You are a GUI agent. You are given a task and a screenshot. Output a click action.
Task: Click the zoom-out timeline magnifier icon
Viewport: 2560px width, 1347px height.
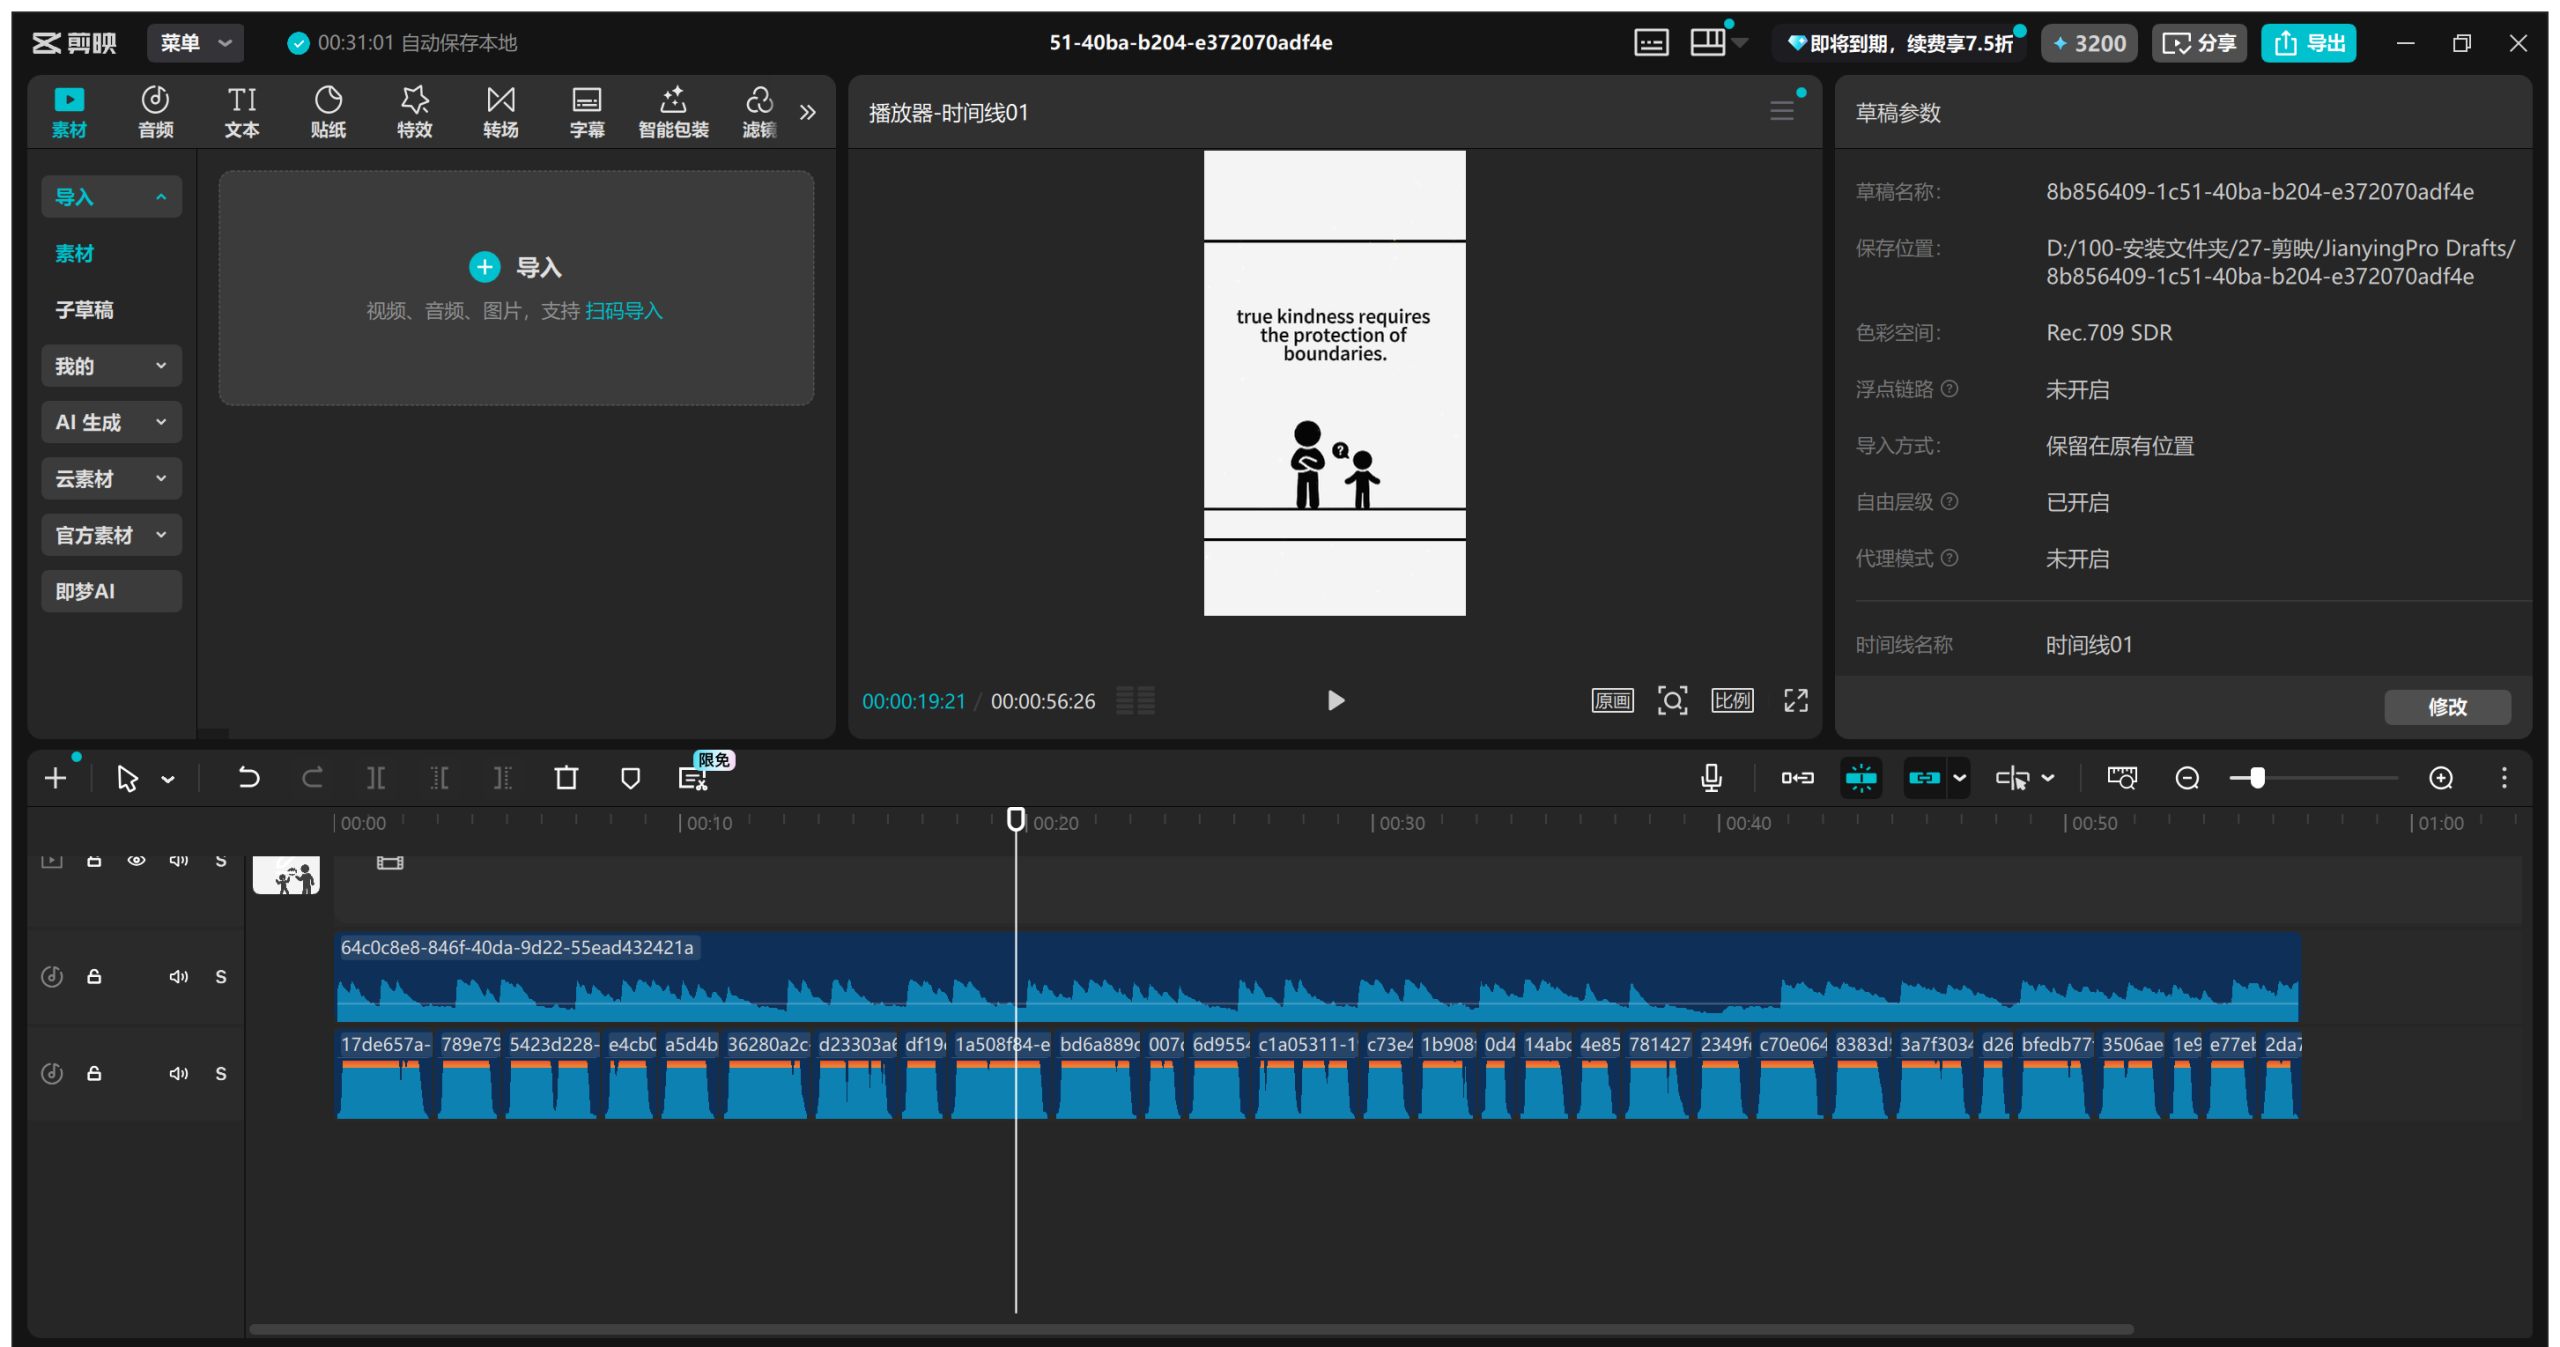pos(2187,778)
